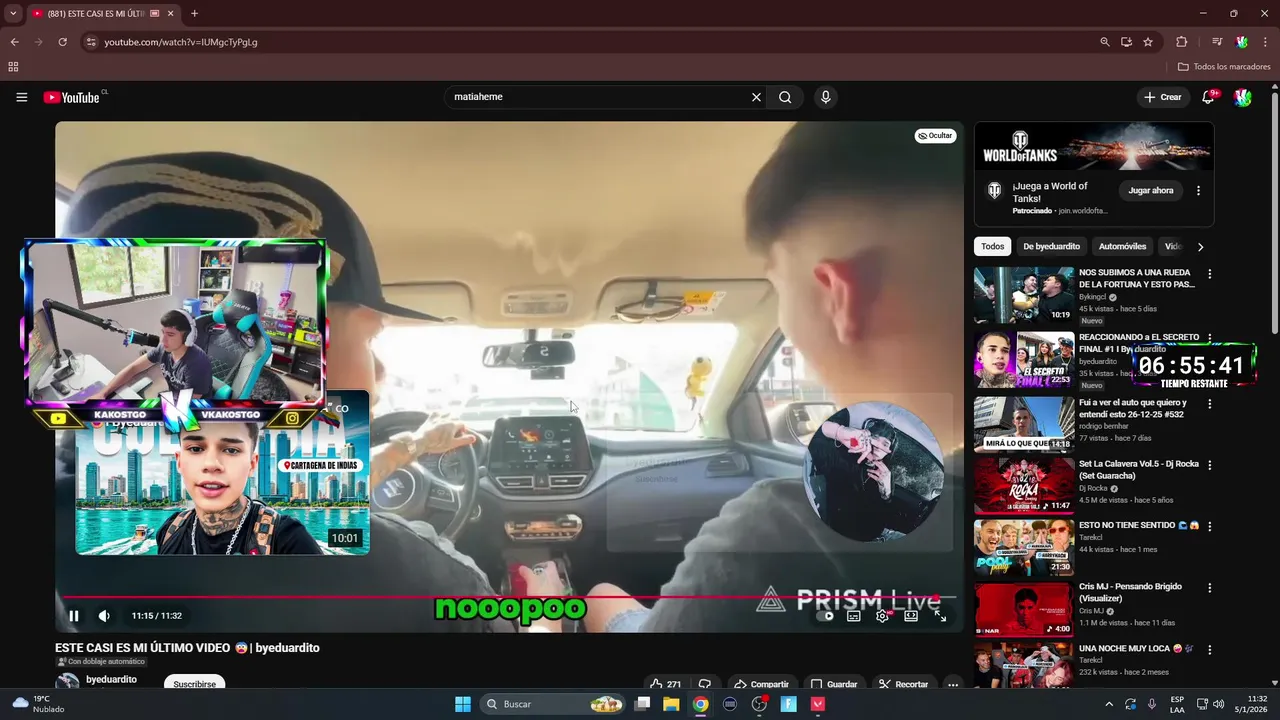Viewport: 1280px width, 720px height.
Task: Click the Con doblaje automático label
Action: coord(101,662)
